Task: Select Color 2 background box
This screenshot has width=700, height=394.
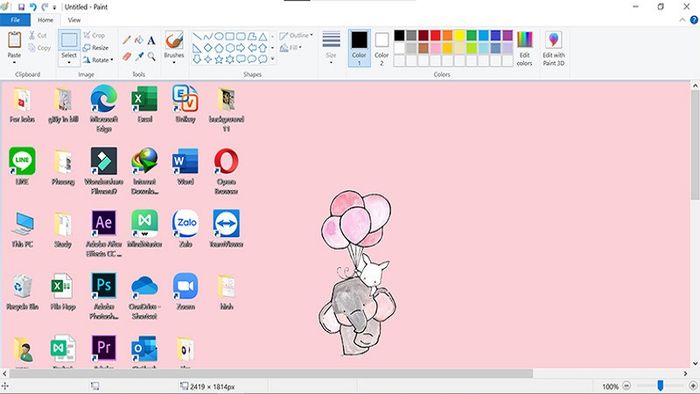Action: coord(381,48)
